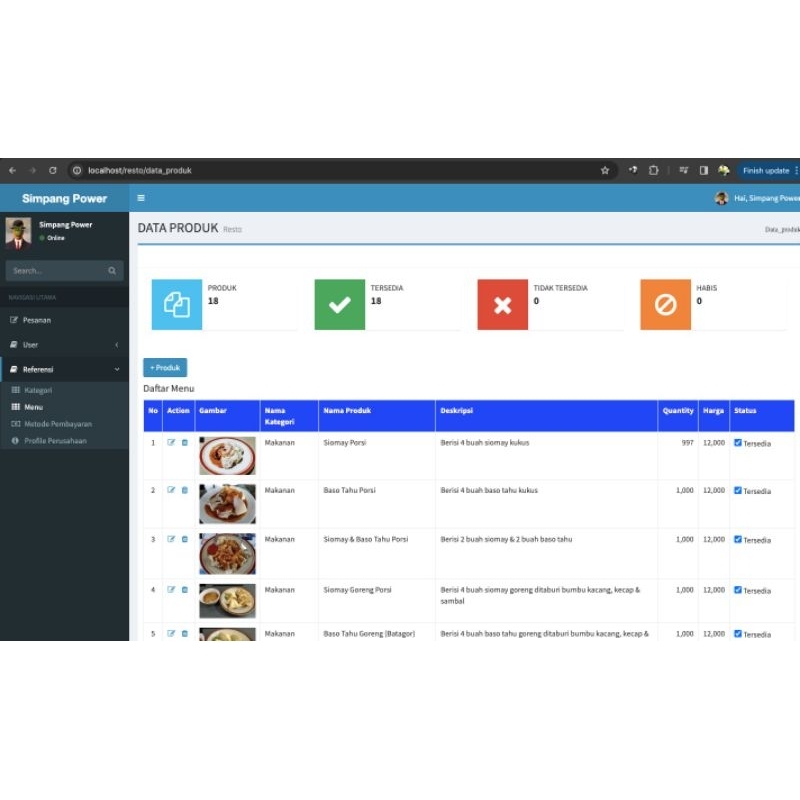Delete the Siomay Goreng Porsi row
800x800 pixels.
coord(185,589)
